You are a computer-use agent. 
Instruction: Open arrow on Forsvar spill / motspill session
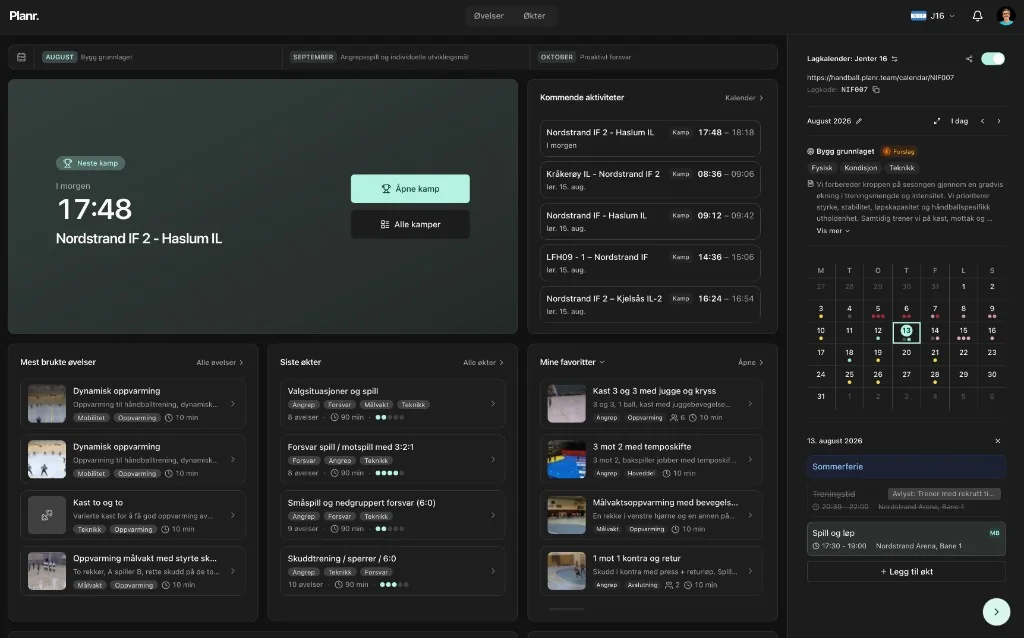pos(492,459)
